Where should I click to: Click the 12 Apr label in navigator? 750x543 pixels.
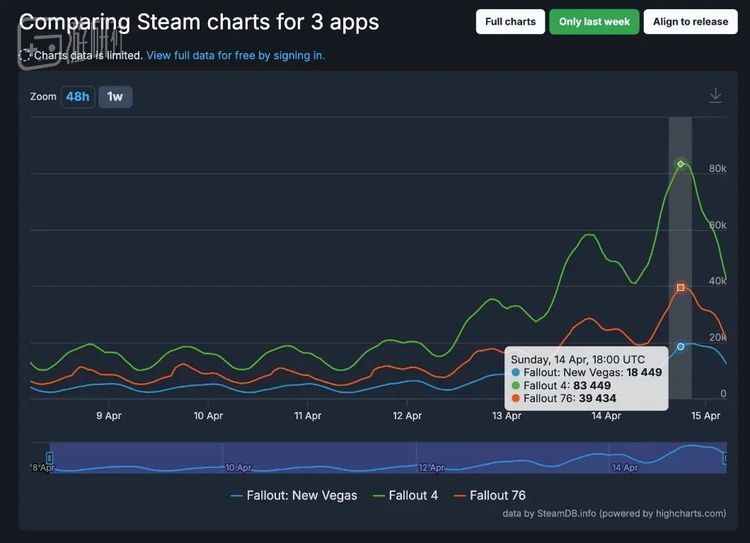click(431, 467)
